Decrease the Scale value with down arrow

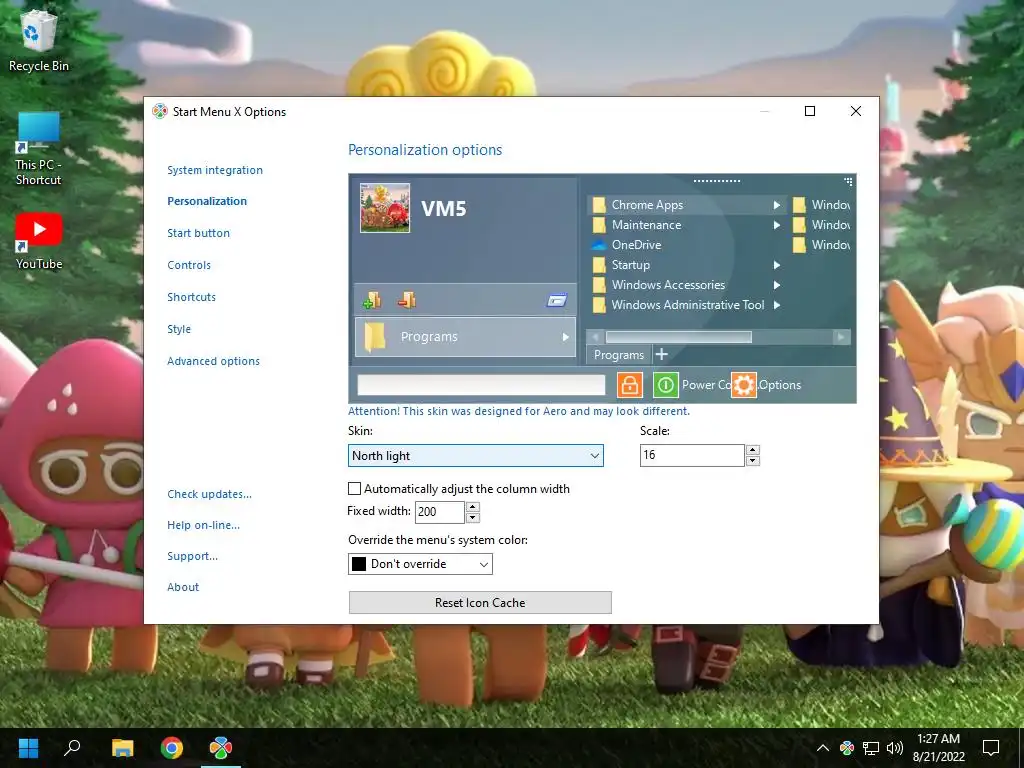752,461
